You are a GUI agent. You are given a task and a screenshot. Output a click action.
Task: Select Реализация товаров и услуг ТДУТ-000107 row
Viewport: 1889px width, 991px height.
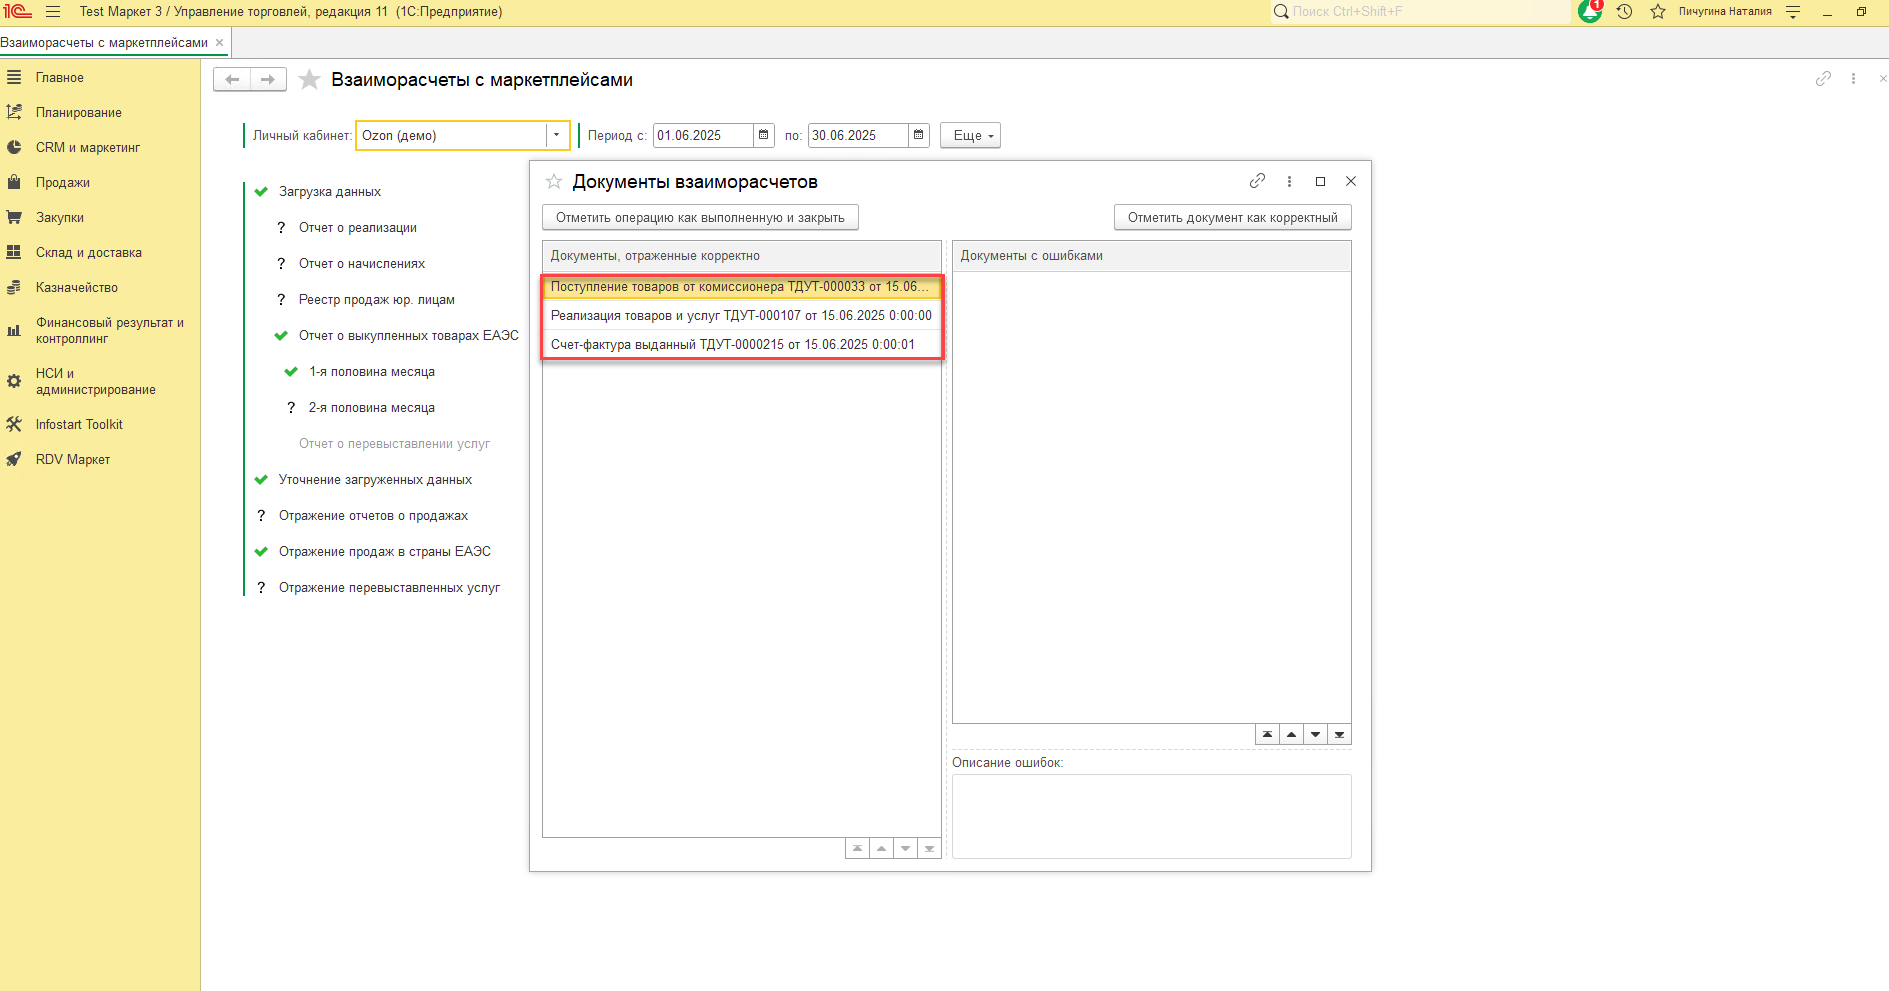[740, 316]
